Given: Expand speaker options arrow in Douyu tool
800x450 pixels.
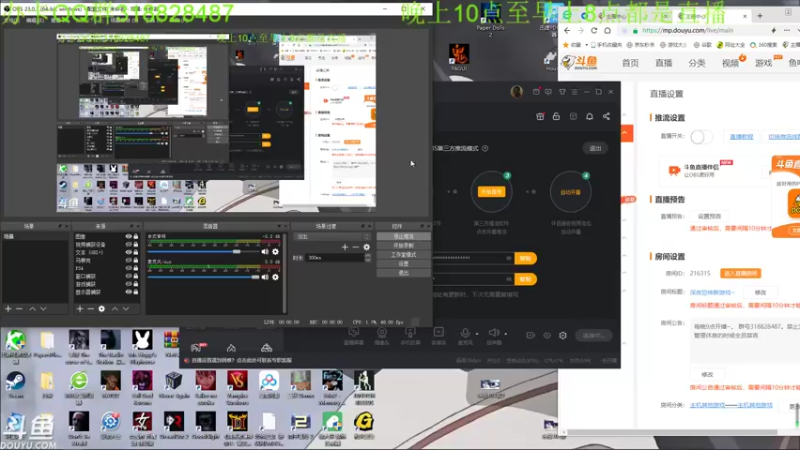Looking at the screenshot, I should (506, 334).
